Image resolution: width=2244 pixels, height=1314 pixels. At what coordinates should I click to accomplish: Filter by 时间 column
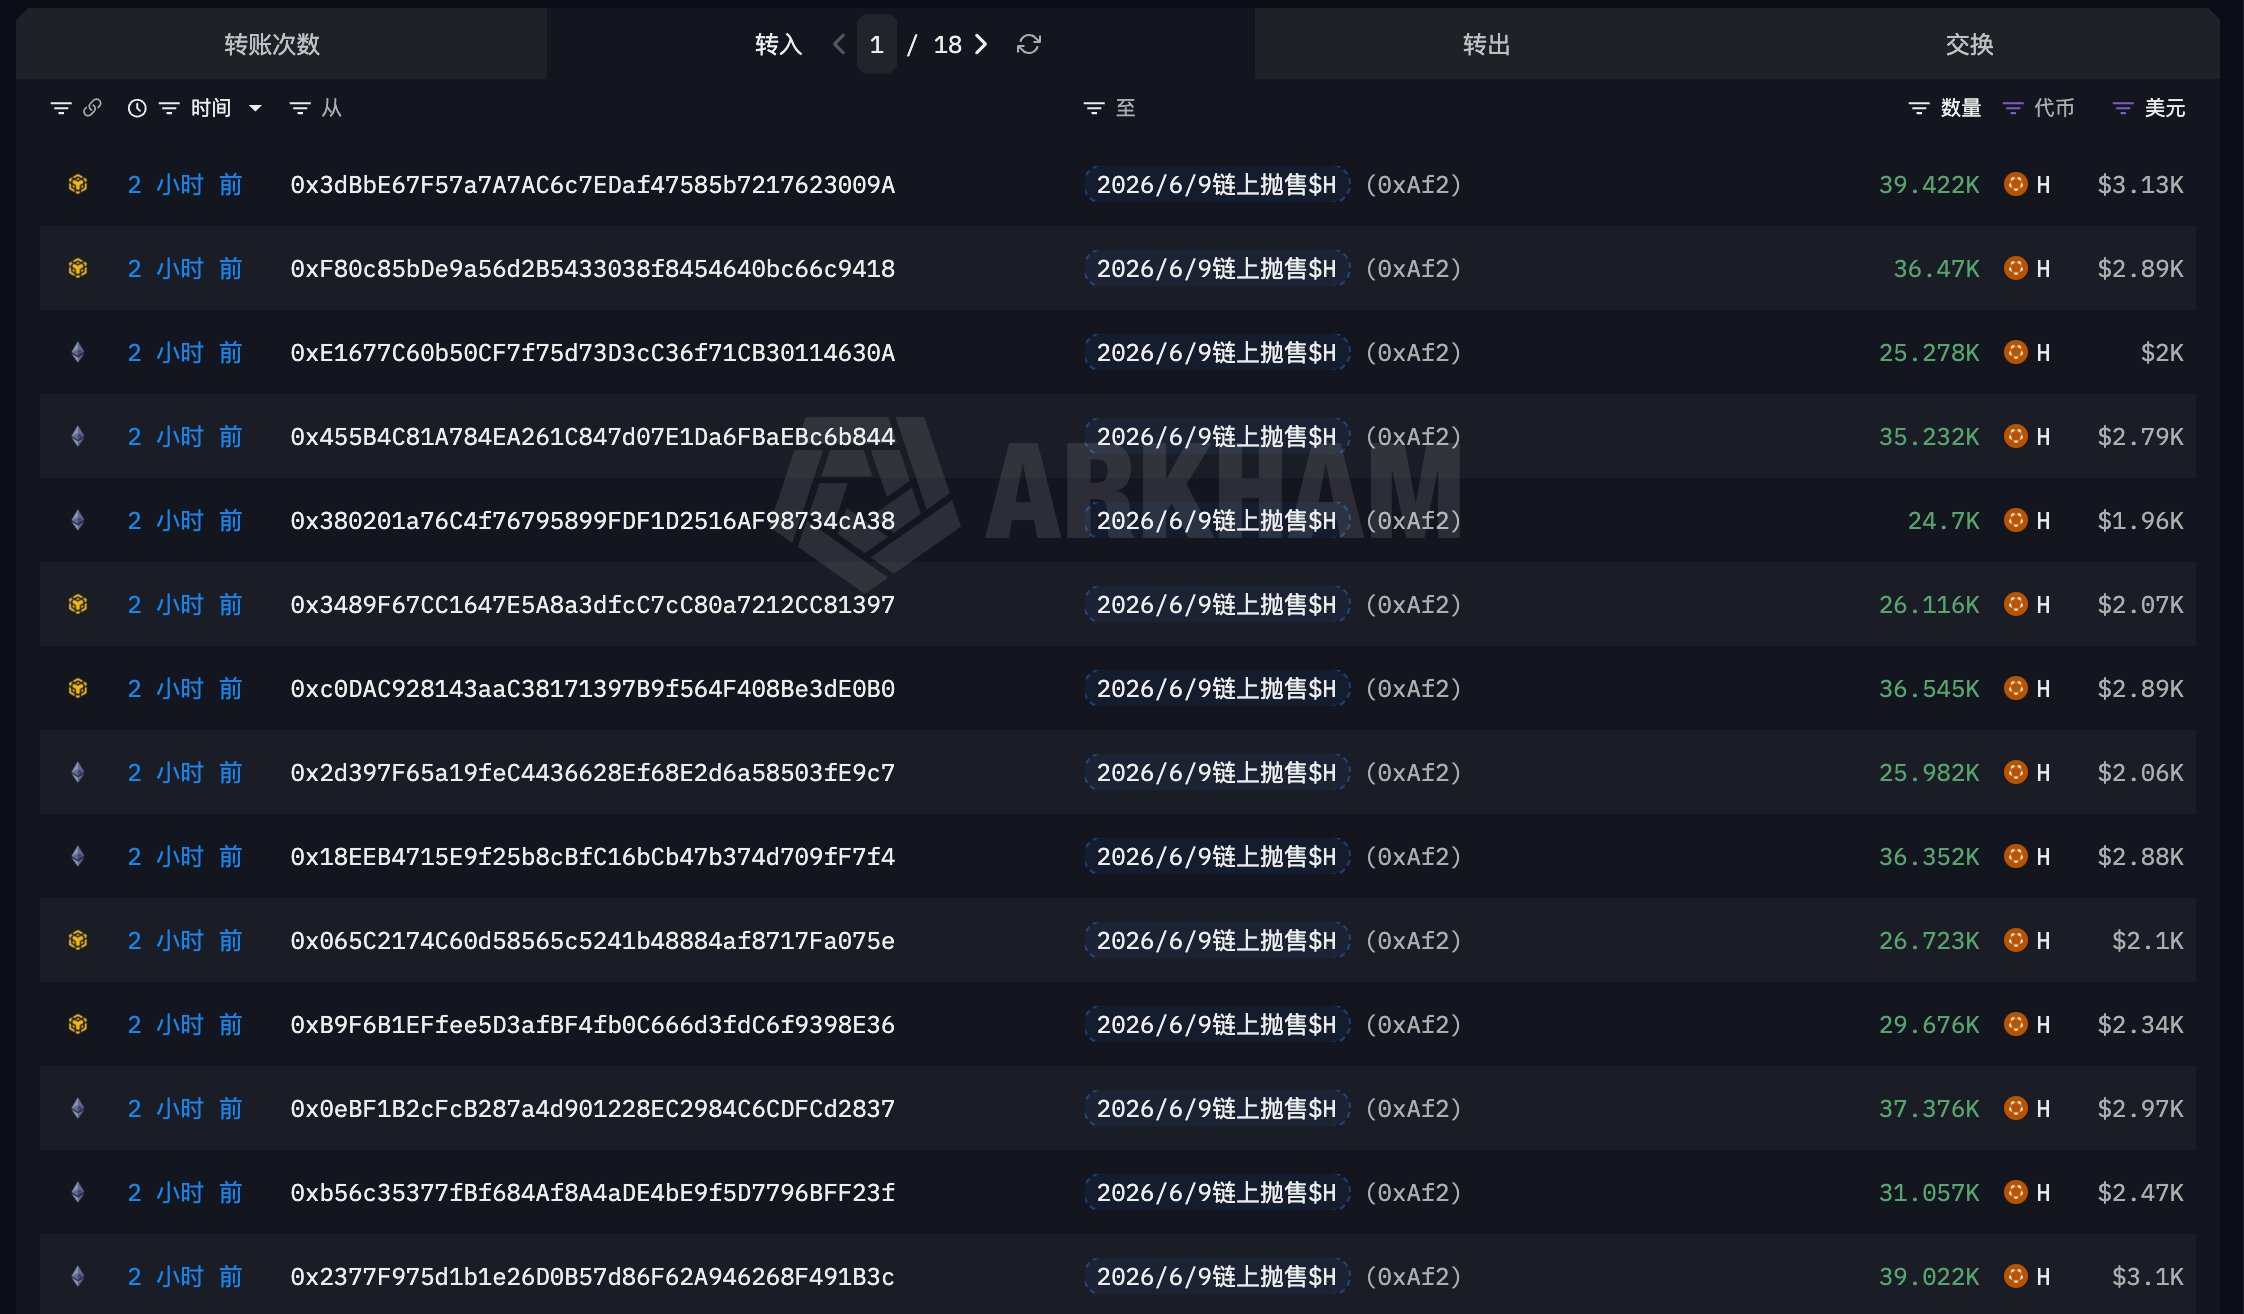tap(169, 108)
